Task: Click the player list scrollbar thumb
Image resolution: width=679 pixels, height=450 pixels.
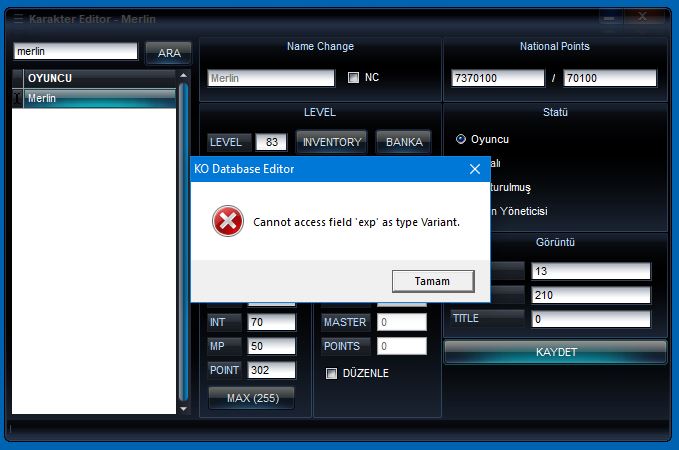Action: [x=184, y=242]
